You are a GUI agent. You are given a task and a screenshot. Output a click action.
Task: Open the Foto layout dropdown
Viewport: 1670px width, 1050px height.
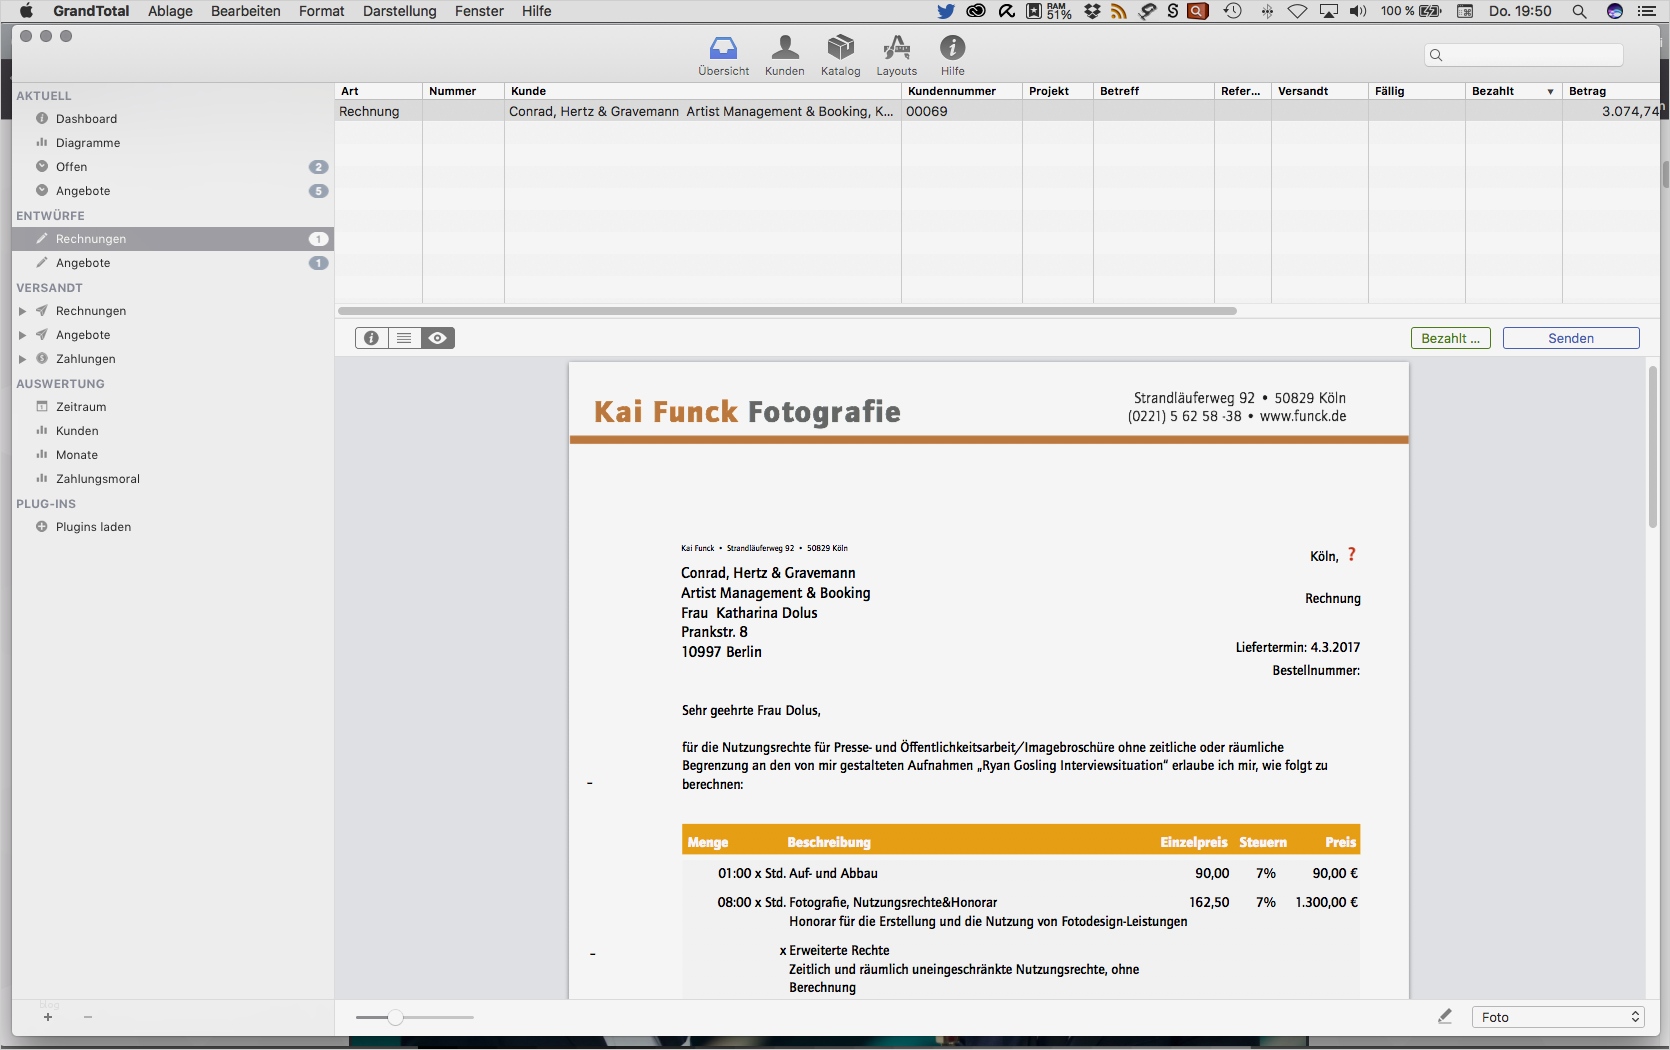pyautogui.click(x=1558, y=1017)
